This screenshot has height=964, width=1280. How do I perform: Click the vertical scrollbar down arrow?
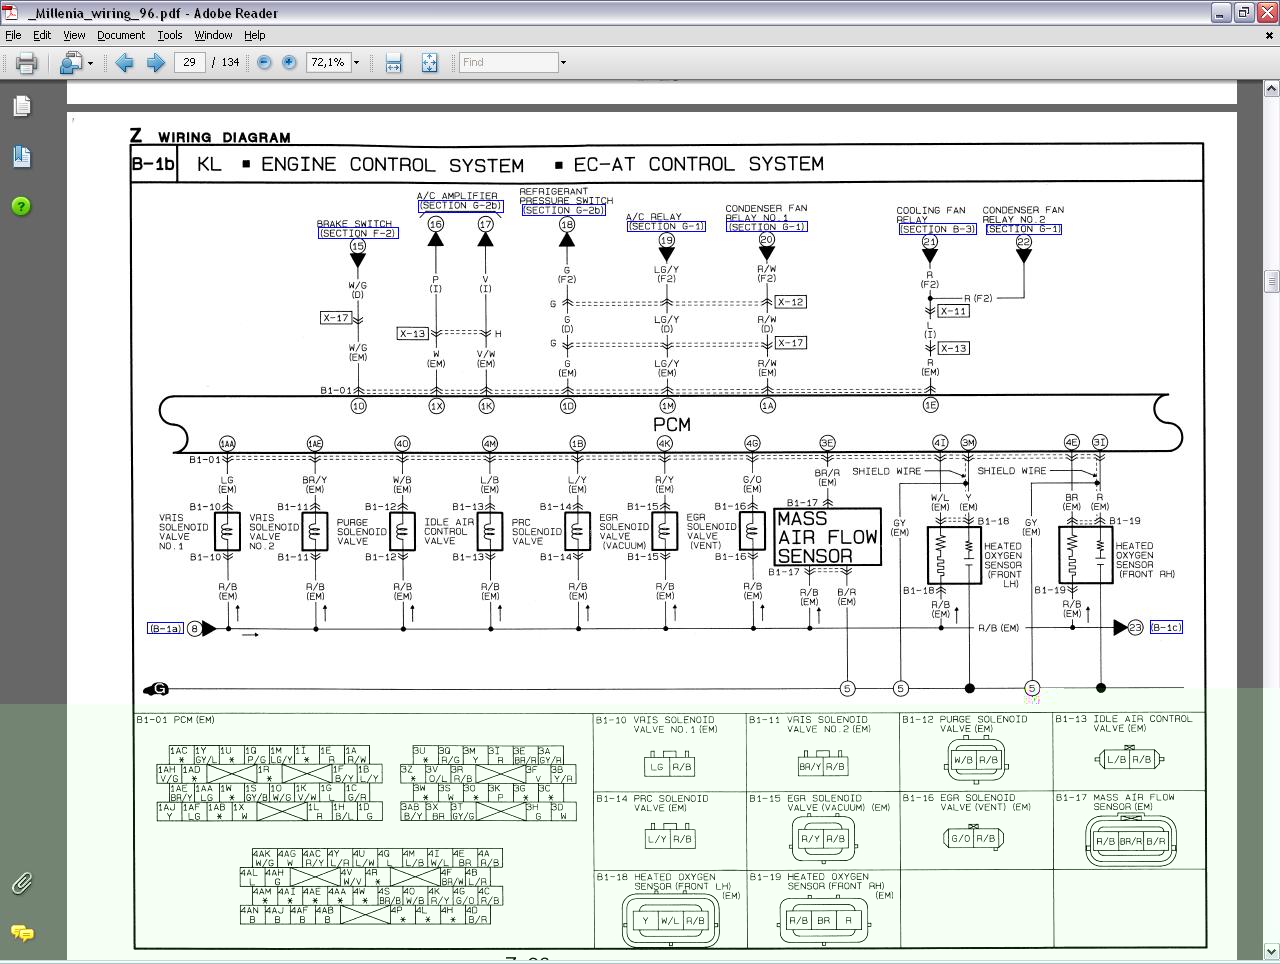pyautogui.click(x=1271, y=952)
